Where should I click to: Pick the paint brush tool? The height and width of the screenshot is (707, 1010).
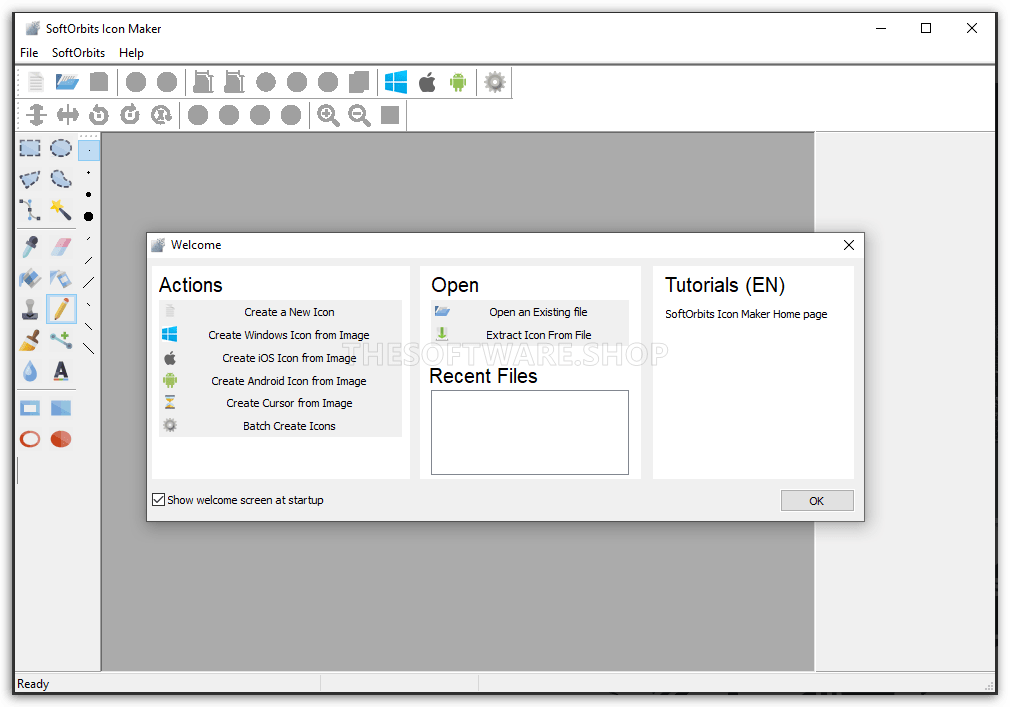point(30,340)
